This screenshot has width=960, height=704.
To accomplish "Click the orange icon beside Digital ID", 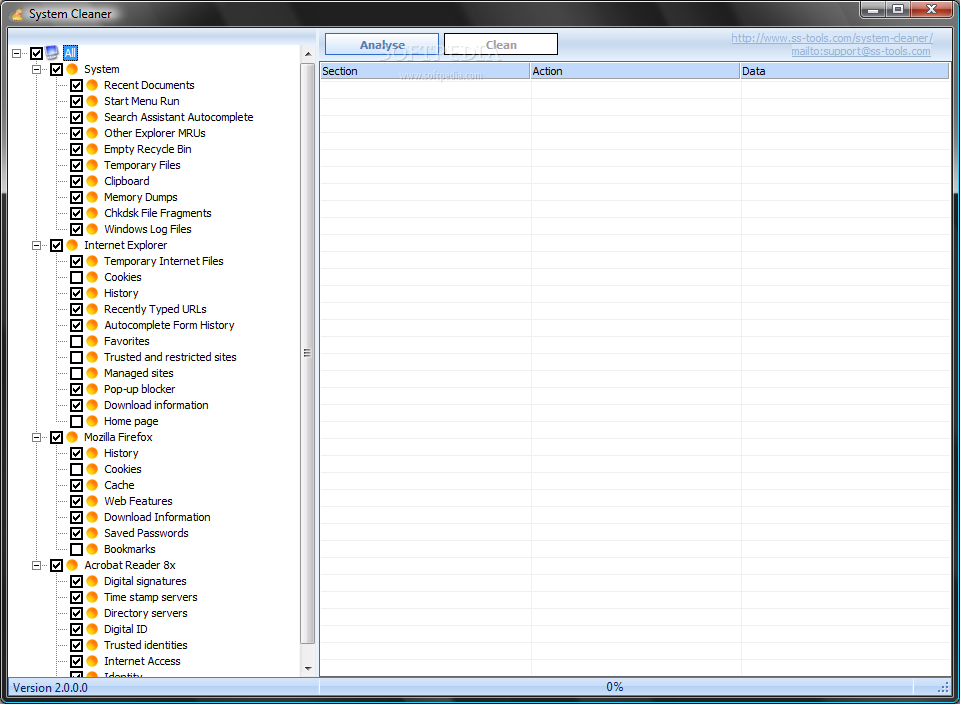I will 92,629.
